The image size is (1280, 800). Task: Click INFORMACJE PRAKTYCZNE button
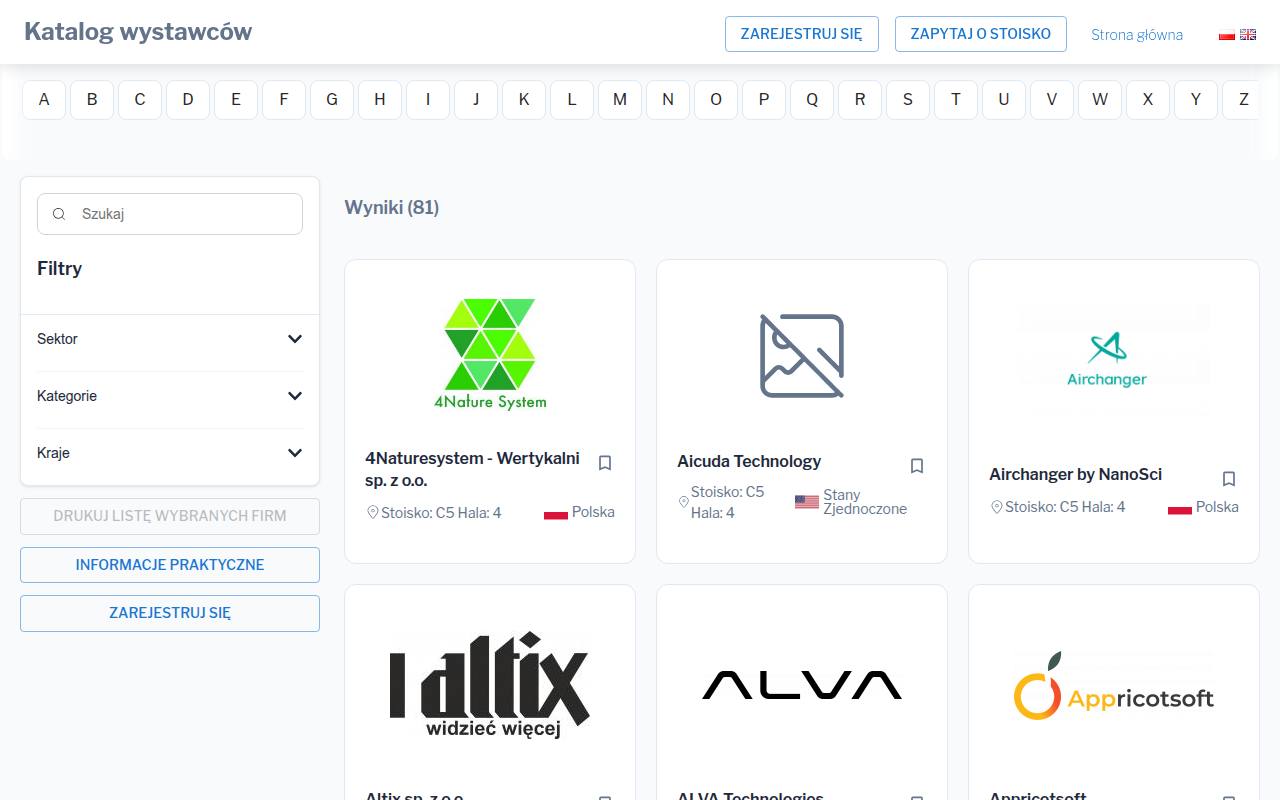pyautogui.click(x=170, y=565)
